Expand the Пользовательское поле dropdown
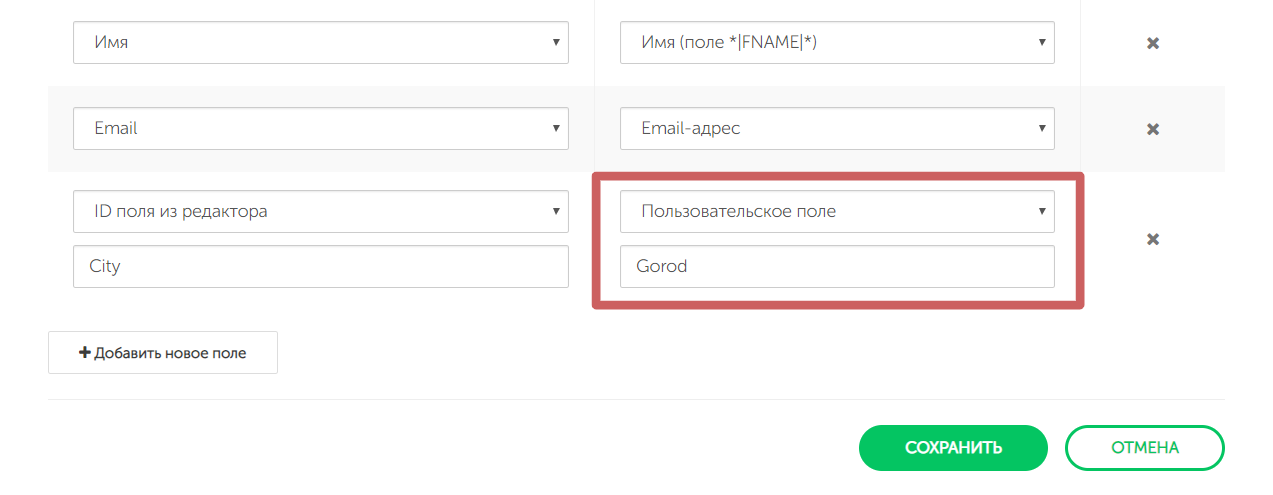The width and height of the screenshot is (1273, 495). coord(836,211)
